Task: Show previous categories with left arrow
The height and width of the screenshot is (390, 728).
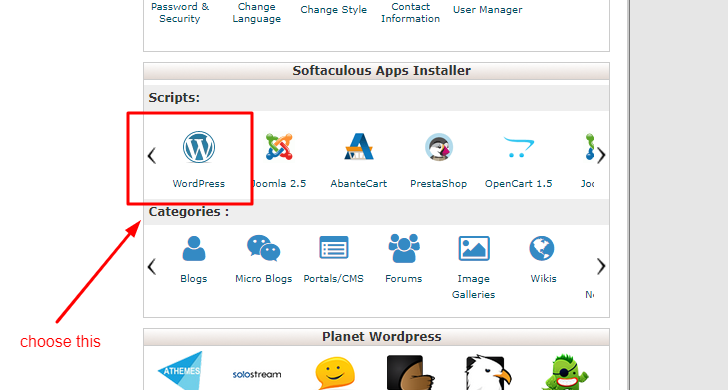Action: pos(151,266)
